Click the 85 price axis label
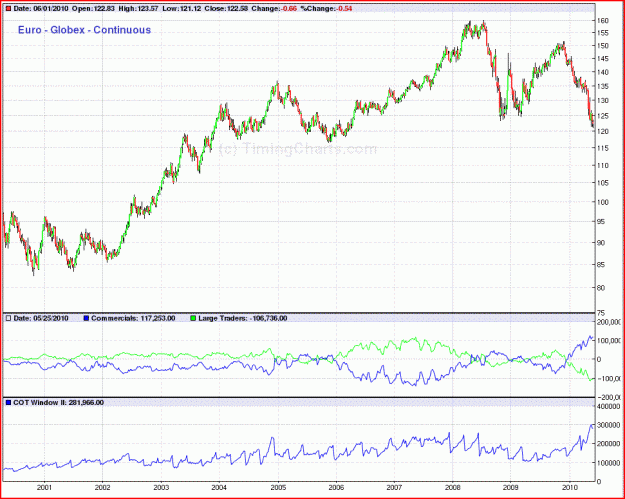The image size is (625, 499). pyautogui.click(x=601, y=264)
